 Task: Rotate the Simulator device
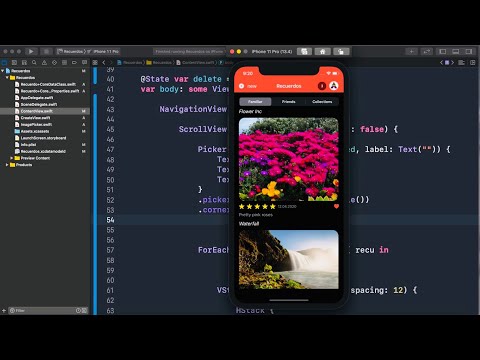click(x=341, y=51)
